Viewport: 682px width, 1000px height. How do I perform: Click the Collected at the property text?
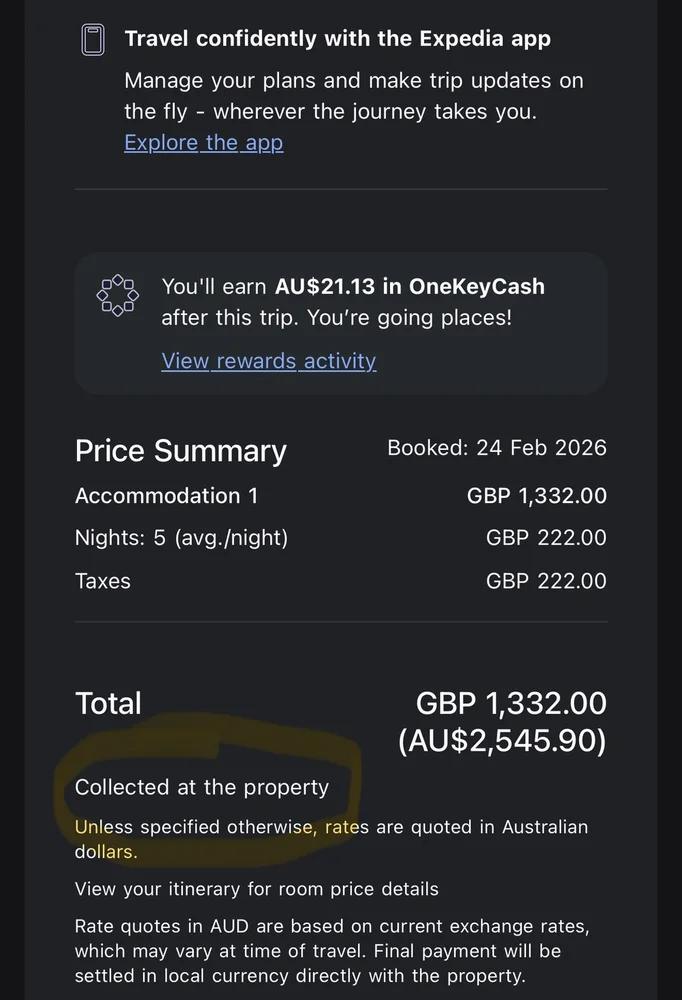pos(202,787)
